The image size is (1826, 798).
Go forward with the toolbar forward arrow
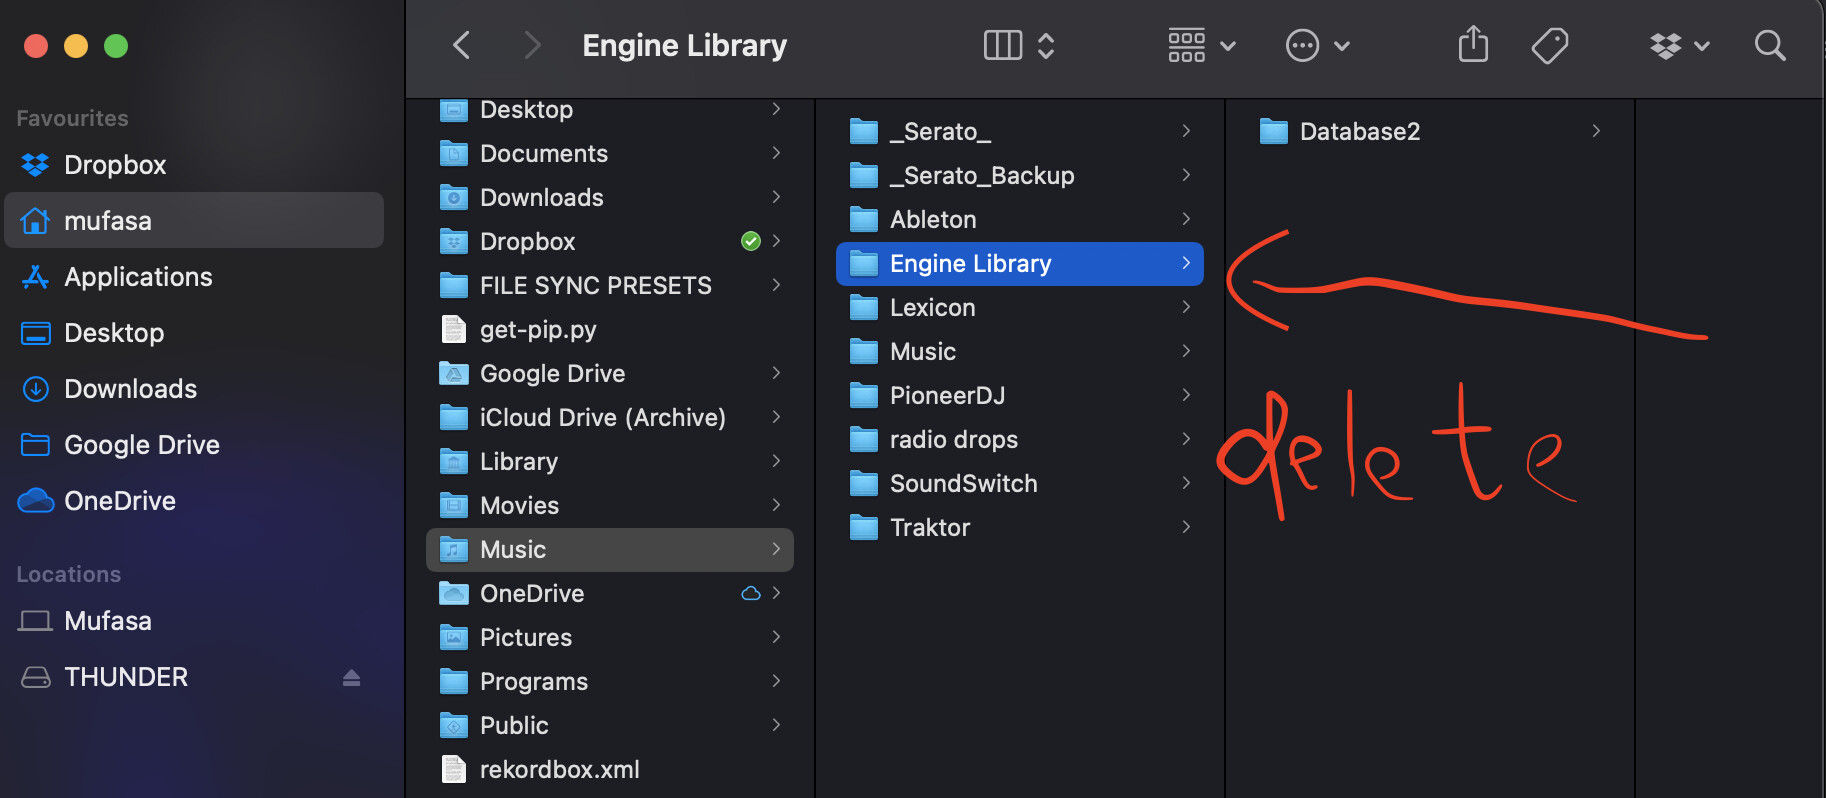pyautogui.click(x=532, y=45)
